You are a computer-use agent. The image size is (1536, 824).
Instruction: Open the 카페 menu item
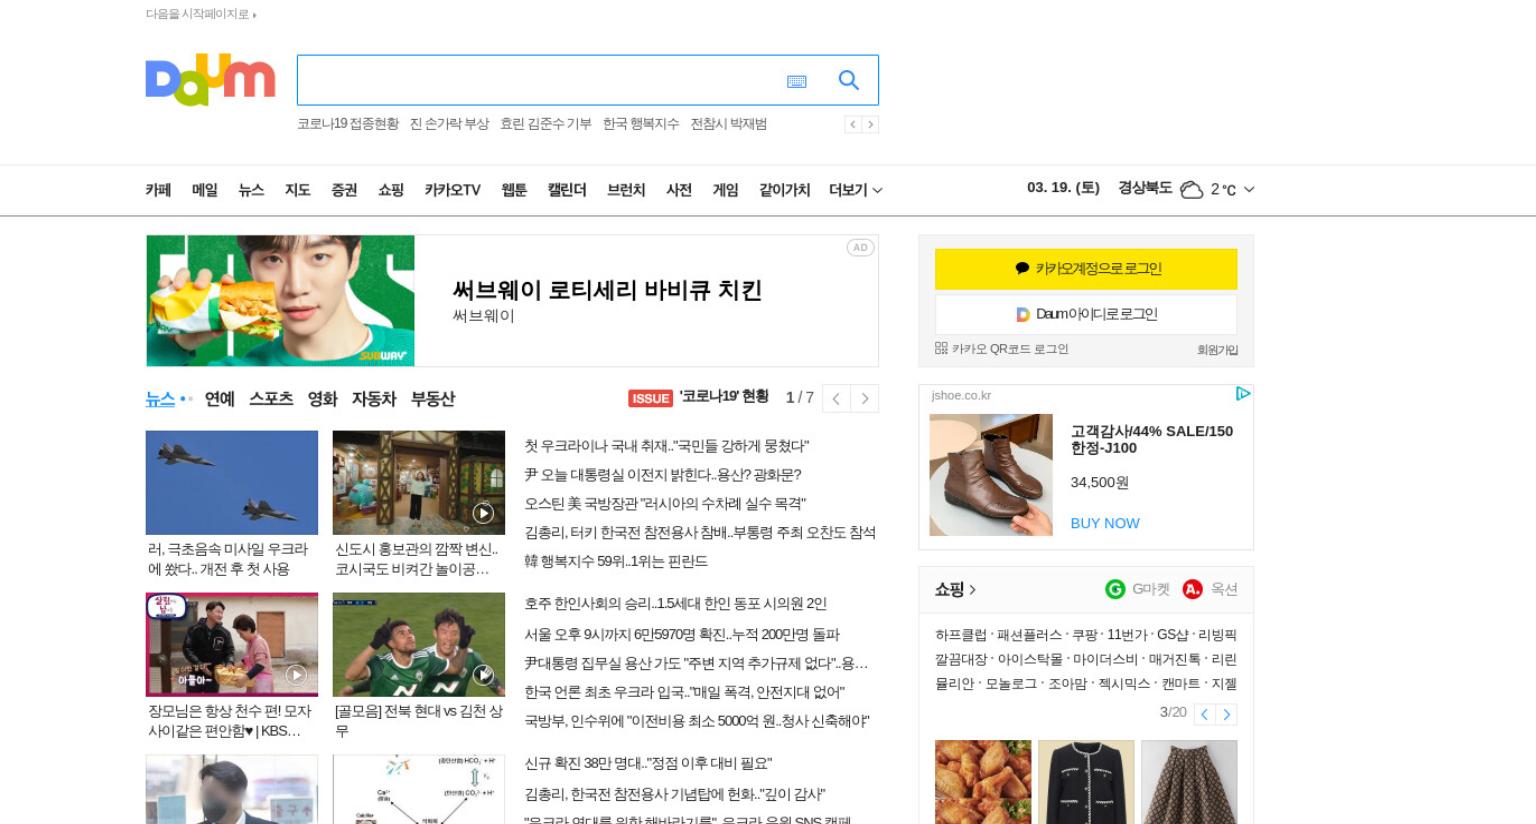[158, 190]
